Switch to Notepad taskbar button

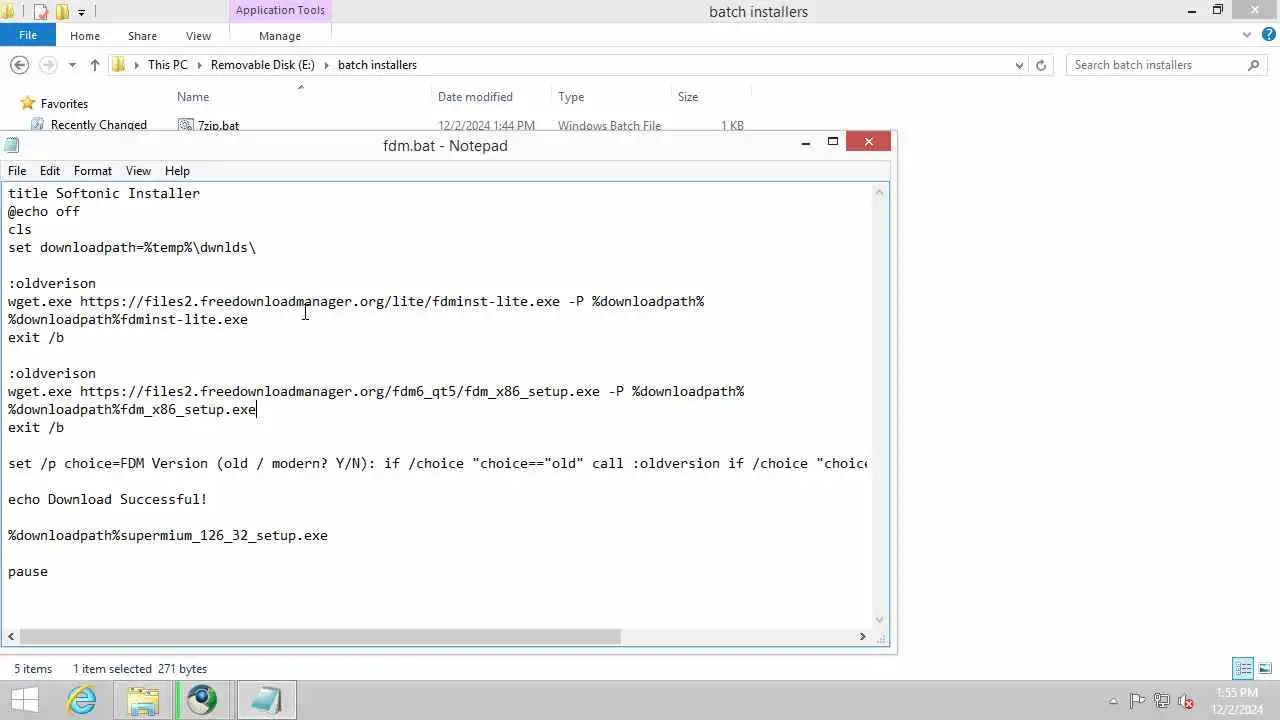266,700
